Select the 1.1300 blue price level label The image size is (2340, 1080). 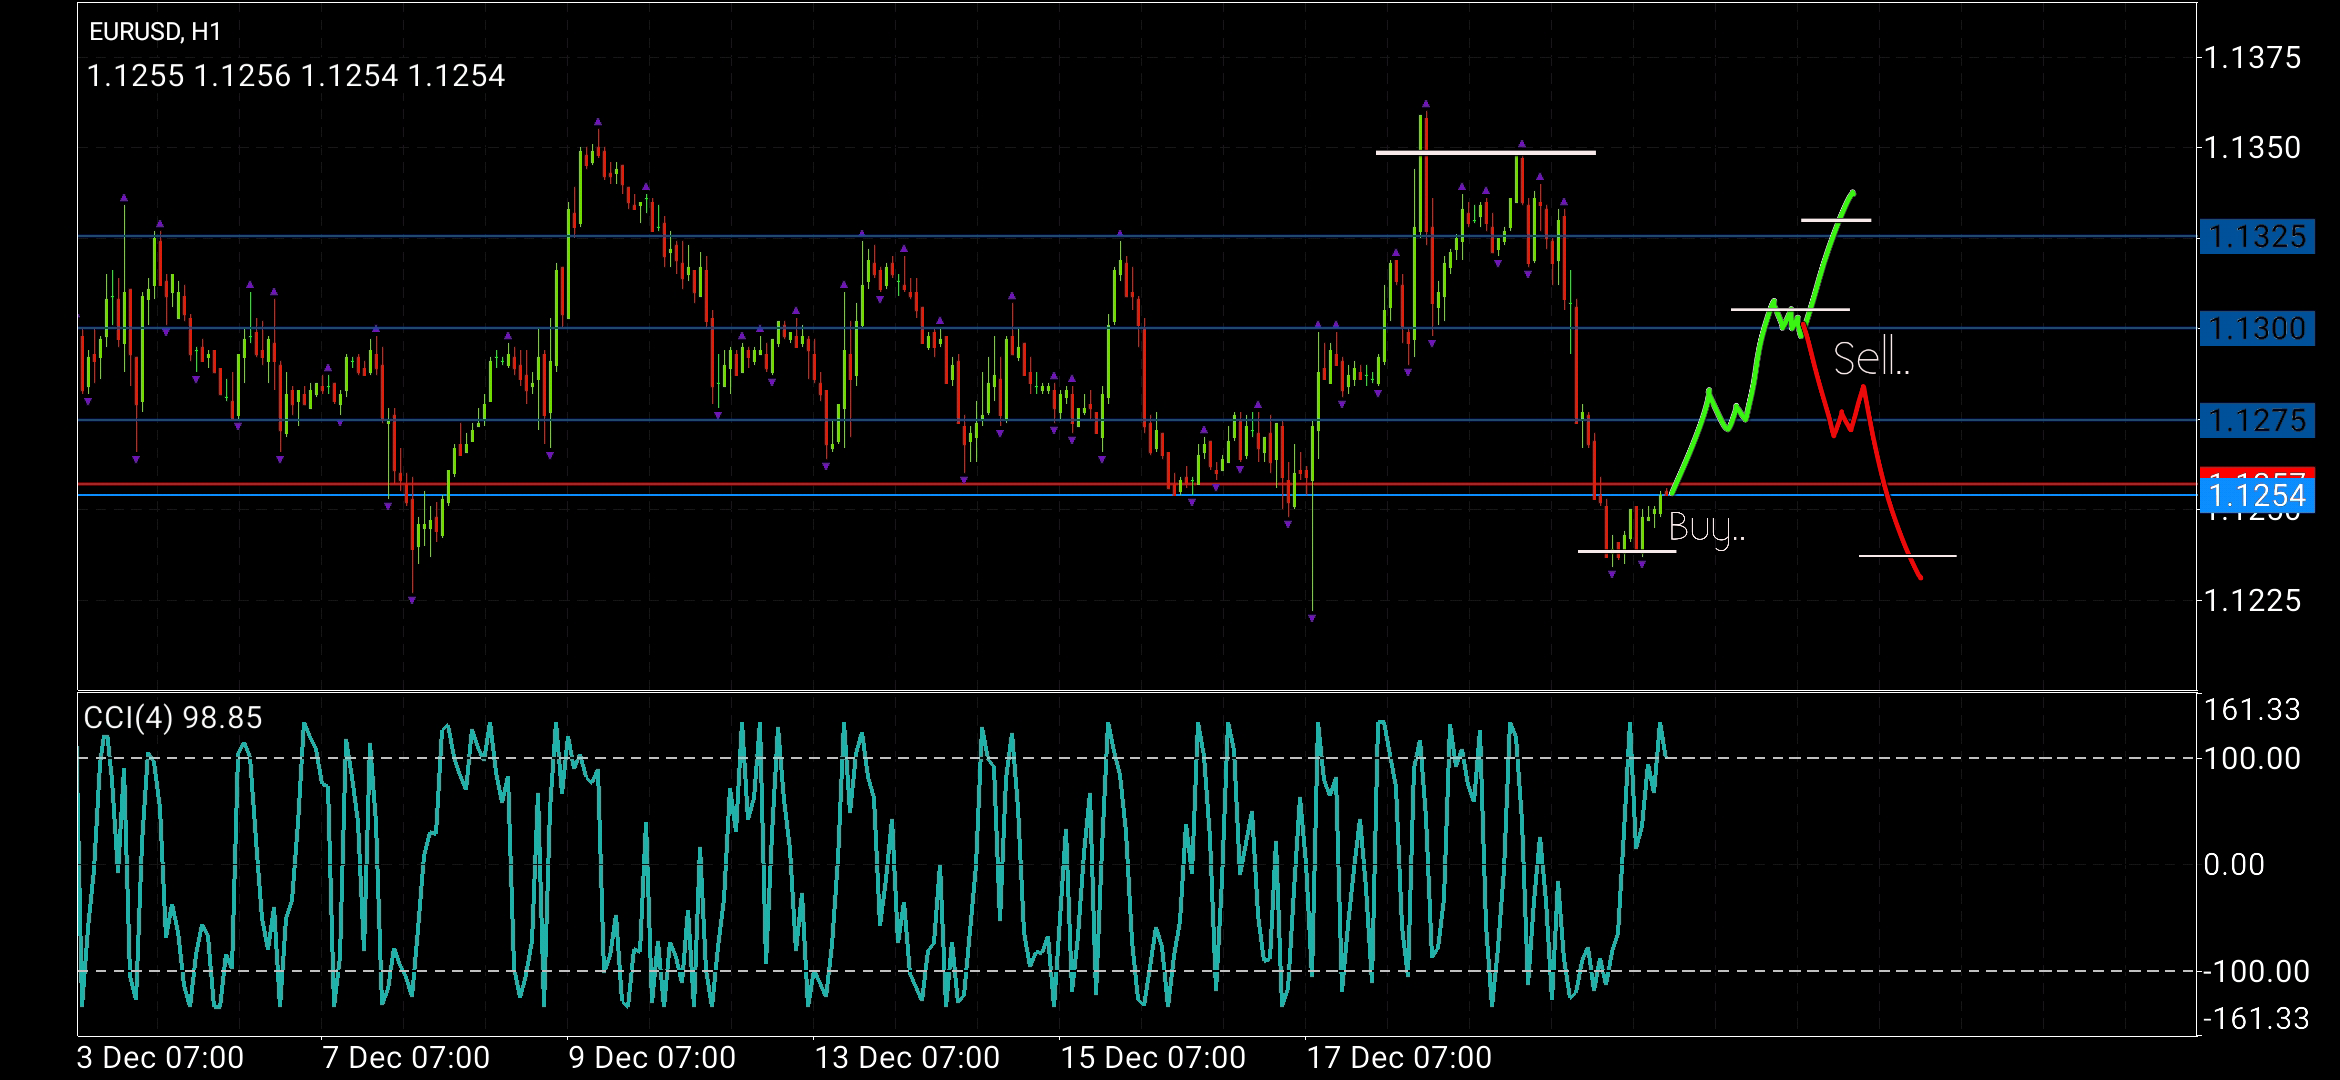(x=2257, y=328)
